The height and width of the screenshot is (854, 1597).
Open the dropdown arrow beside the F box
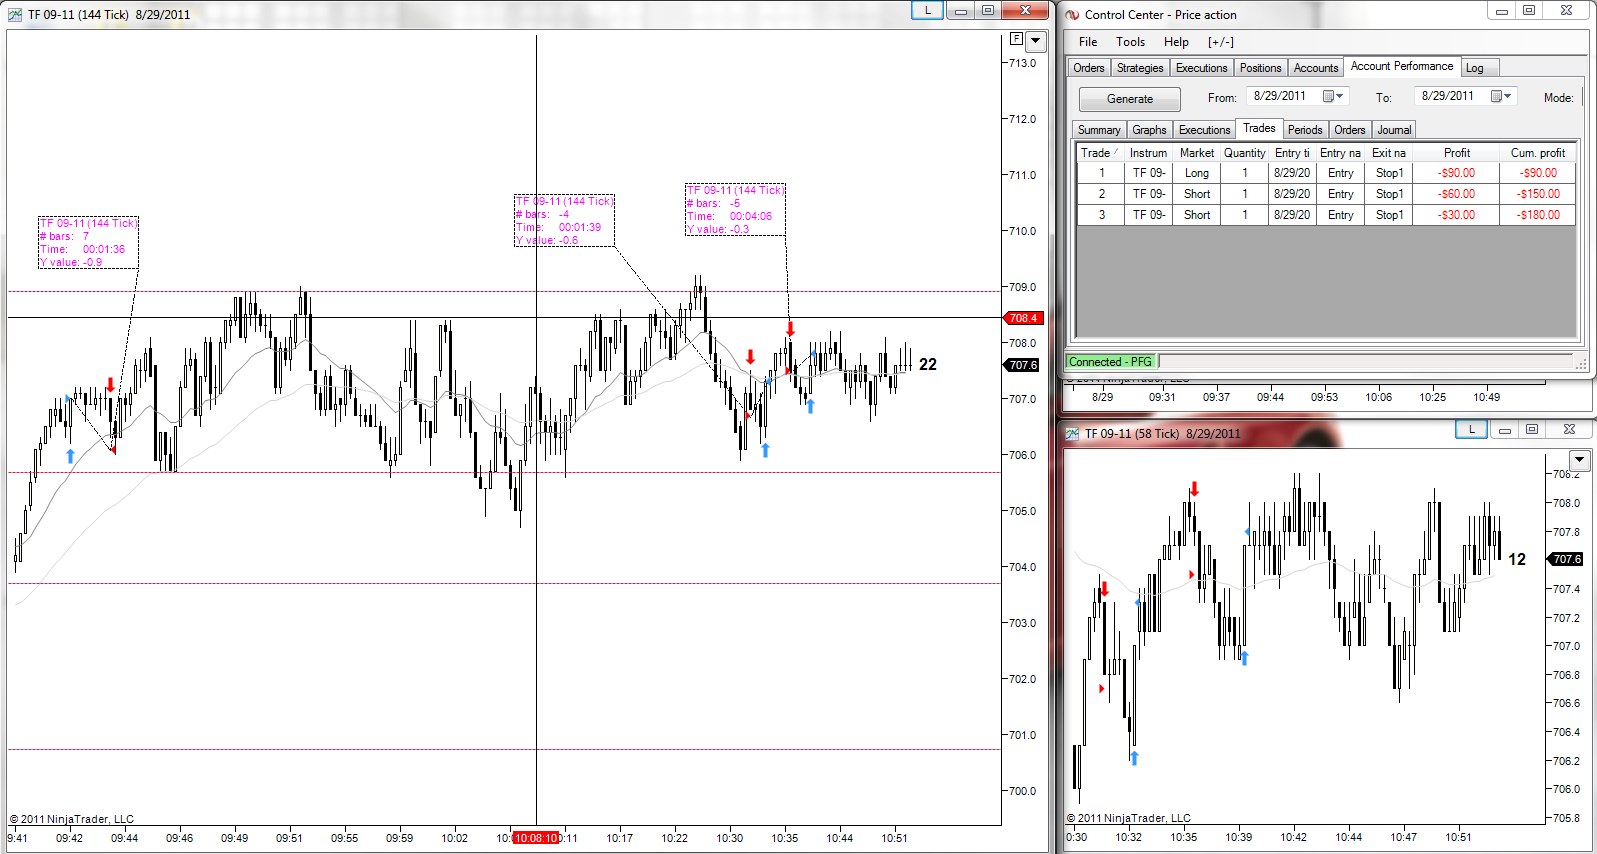point(1036,42)
